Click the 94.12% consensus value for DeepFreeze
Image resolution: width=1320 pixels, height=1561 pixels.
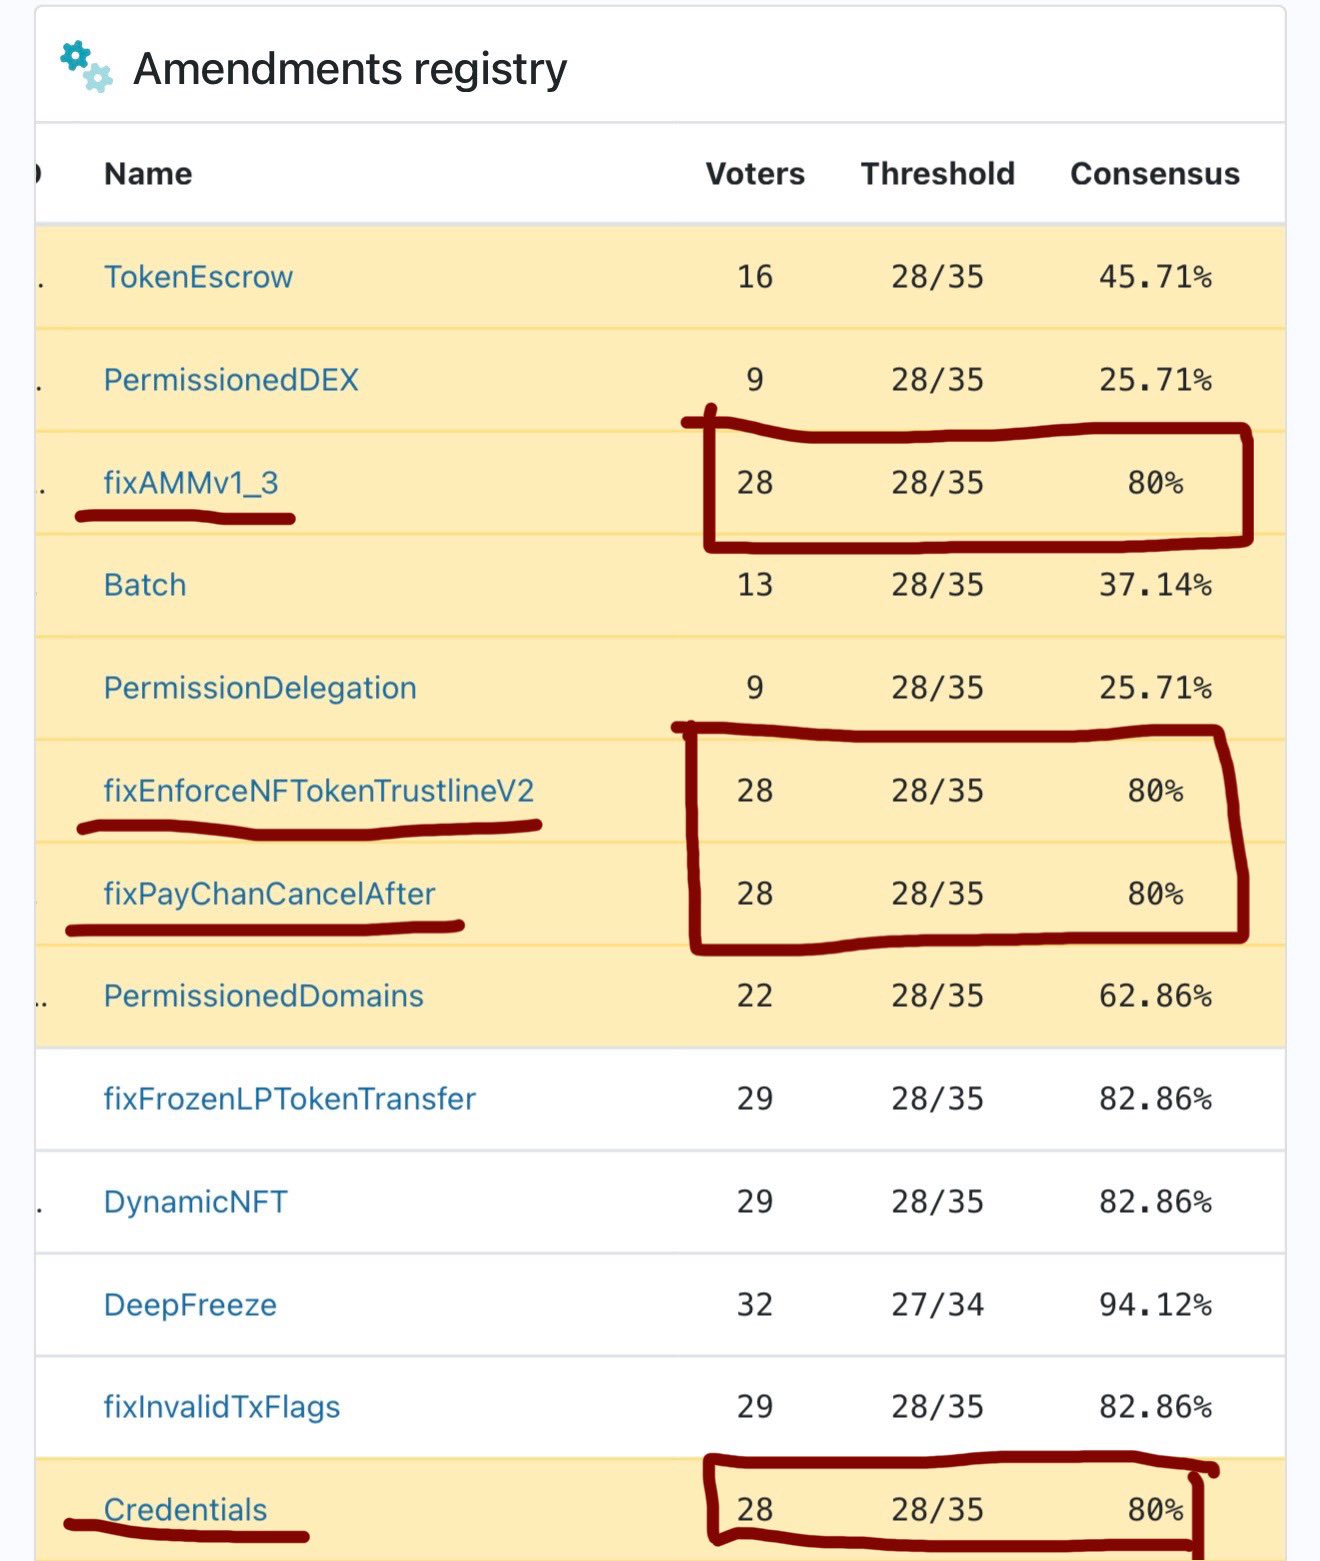[x=1155, y=1305]
